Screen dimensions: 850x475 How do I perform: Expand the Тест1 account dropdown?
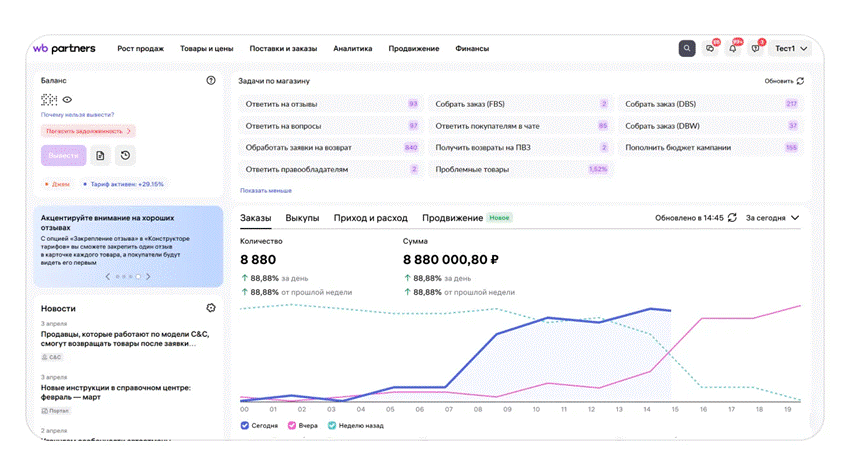tap(791, 48)
